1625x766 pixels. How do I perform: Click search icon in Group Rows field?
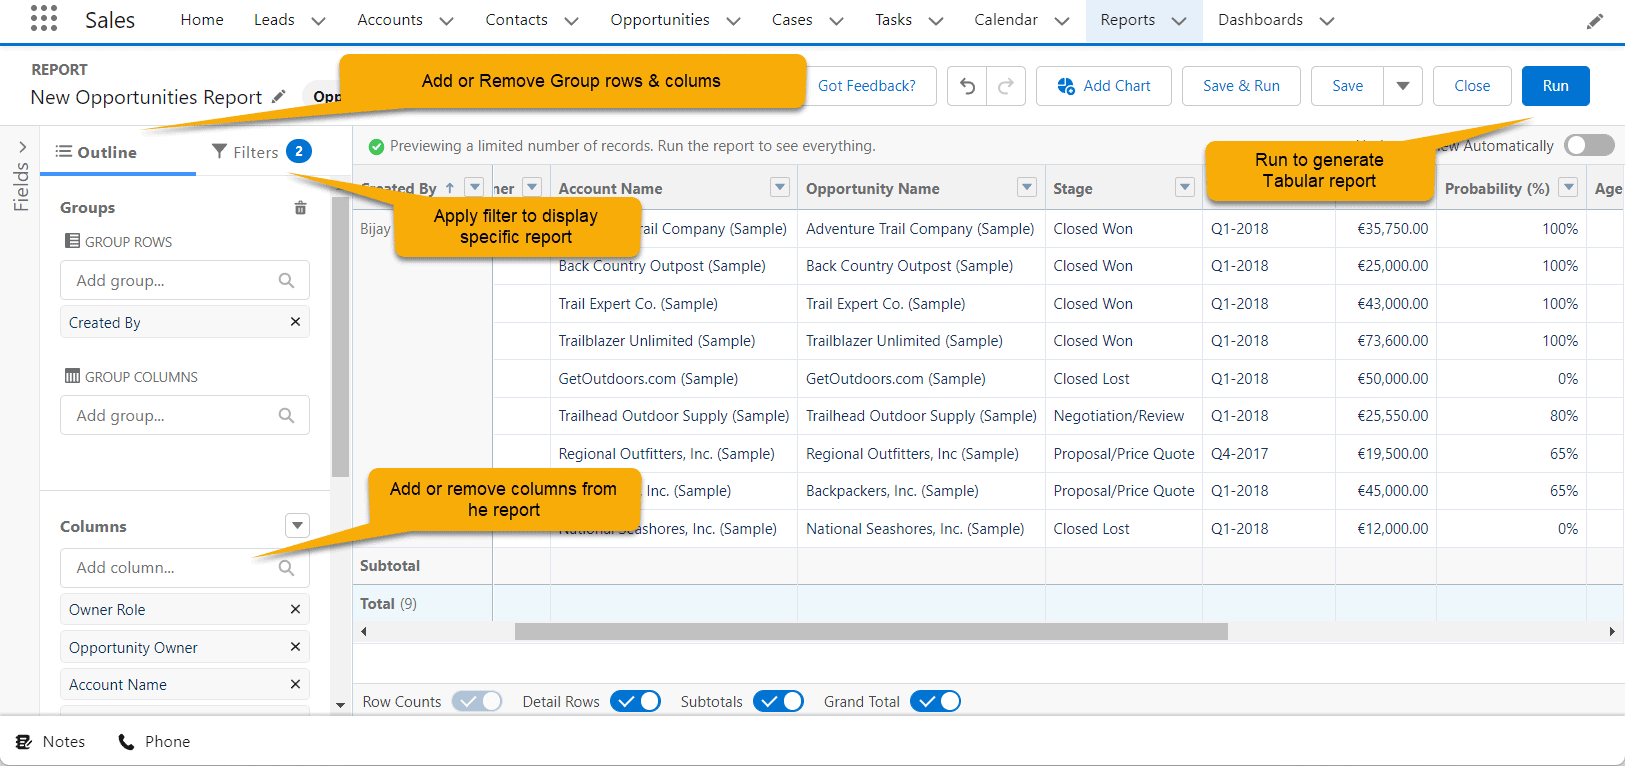click(x=286, y=280)
